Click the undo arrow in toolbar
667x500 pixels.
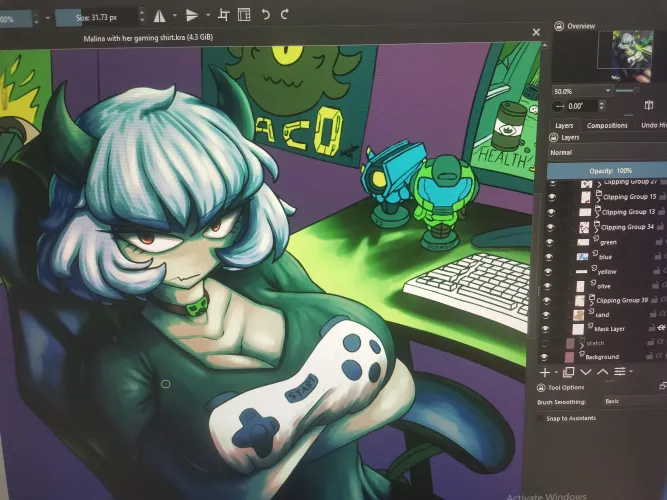pos(265,14)
